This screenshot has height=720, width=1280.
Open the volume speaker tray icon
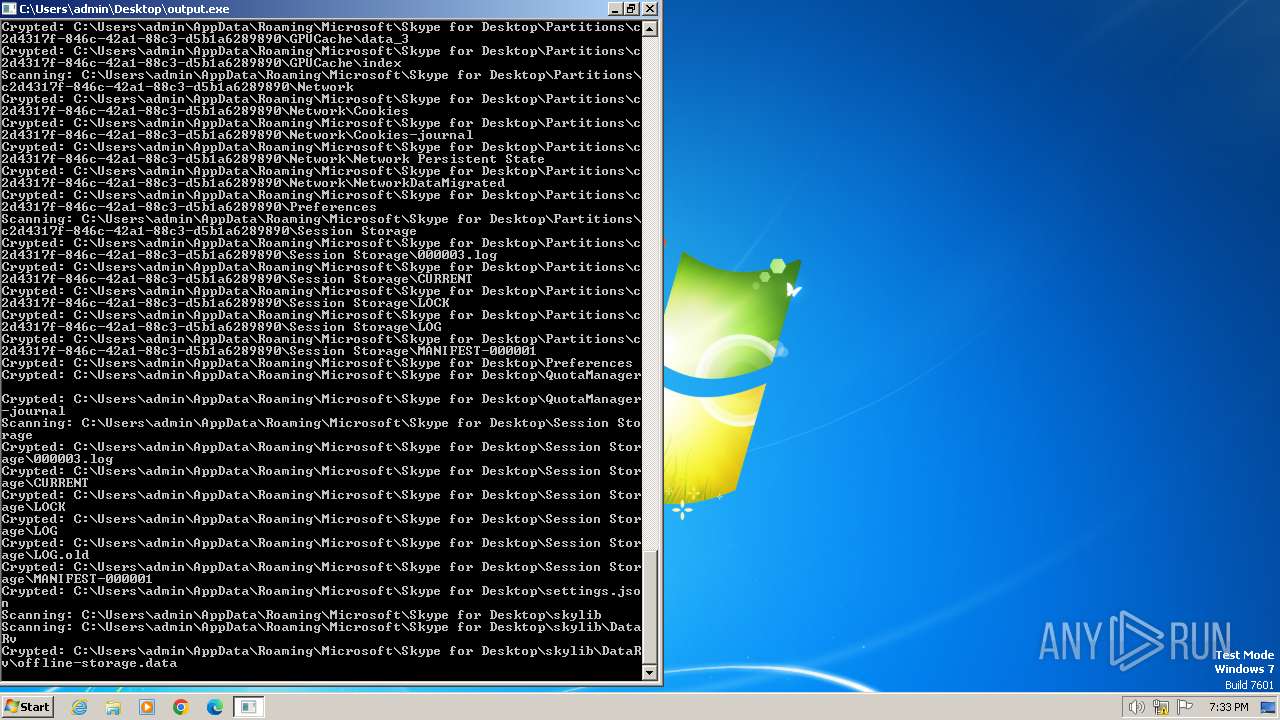click(1136, 707)
